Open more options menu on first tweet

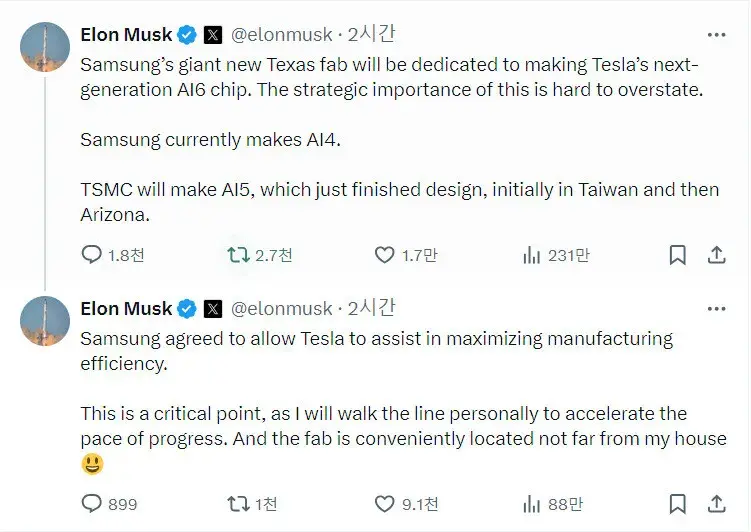click(x=716, y=35)
